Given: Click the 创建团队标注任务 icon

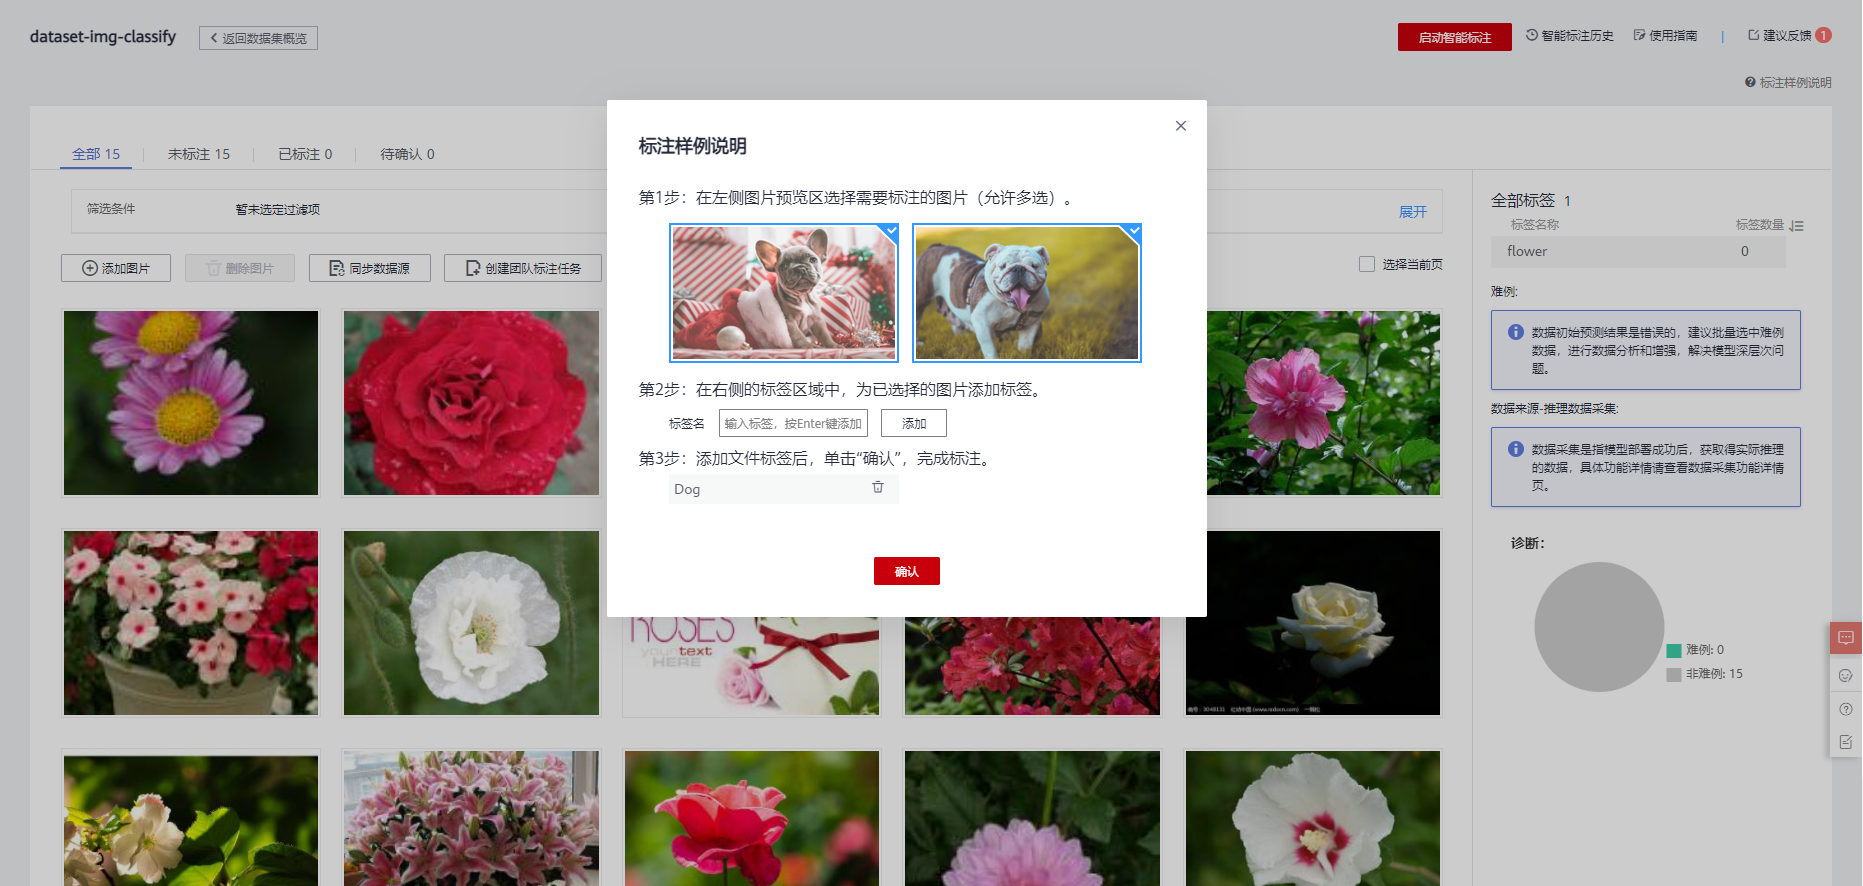Looking at the screenshot, I should click(473, 268).
